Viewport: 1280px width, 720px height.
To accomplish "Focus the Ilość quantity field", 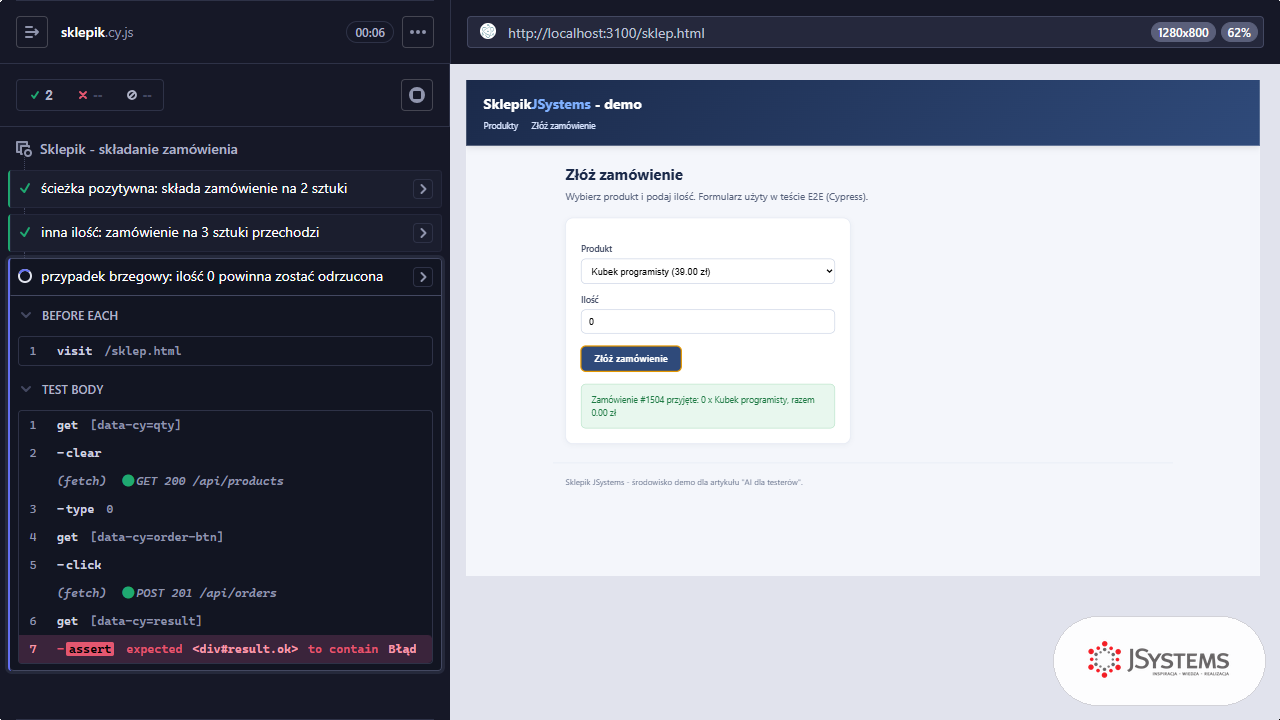I will click(x=707, y=322).
